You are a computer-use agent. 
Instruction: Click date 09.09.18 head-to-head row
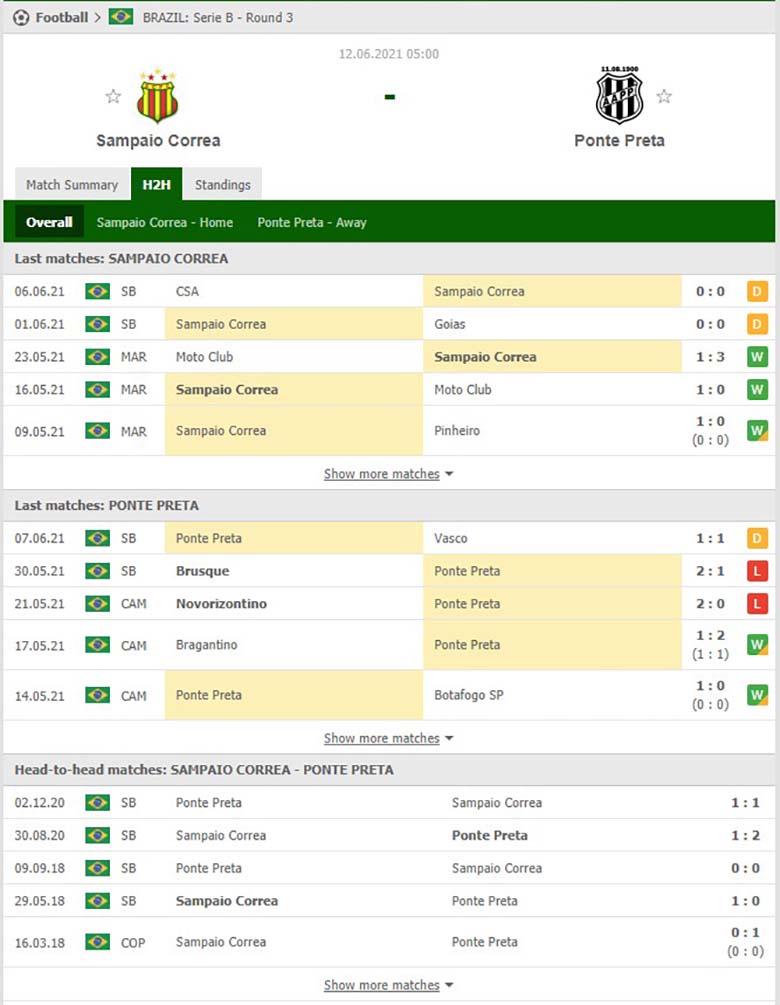tap(40, 868)
